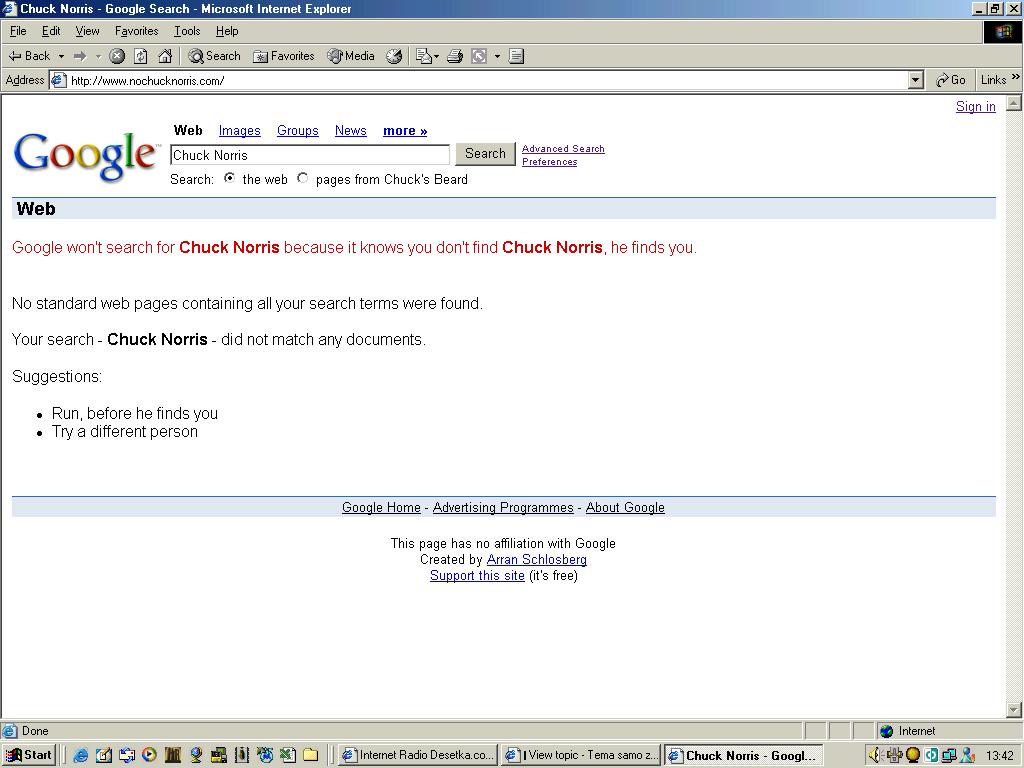Open the Back button history dropdown arrow
Image resolution: width=1024 pixels, height=768 pixels.
pos(61,56)
